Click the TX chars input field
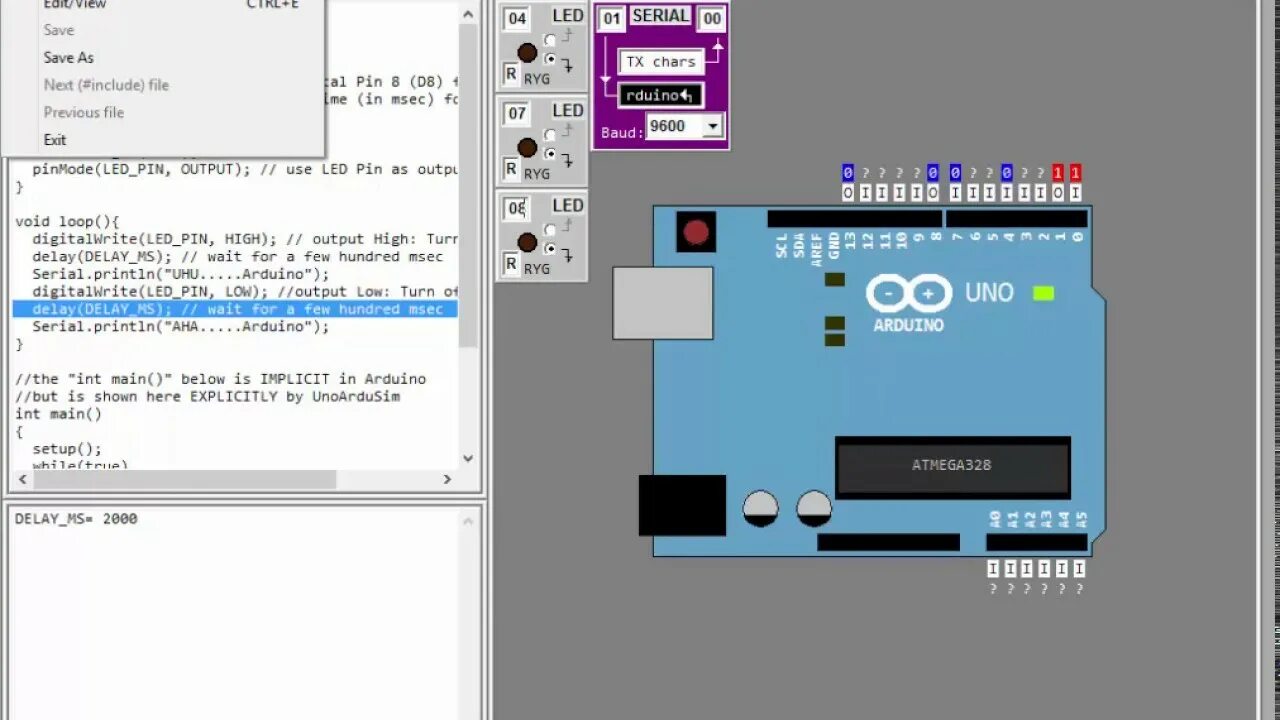Viewport: 1280px width, 720px height. click(661, 62)
